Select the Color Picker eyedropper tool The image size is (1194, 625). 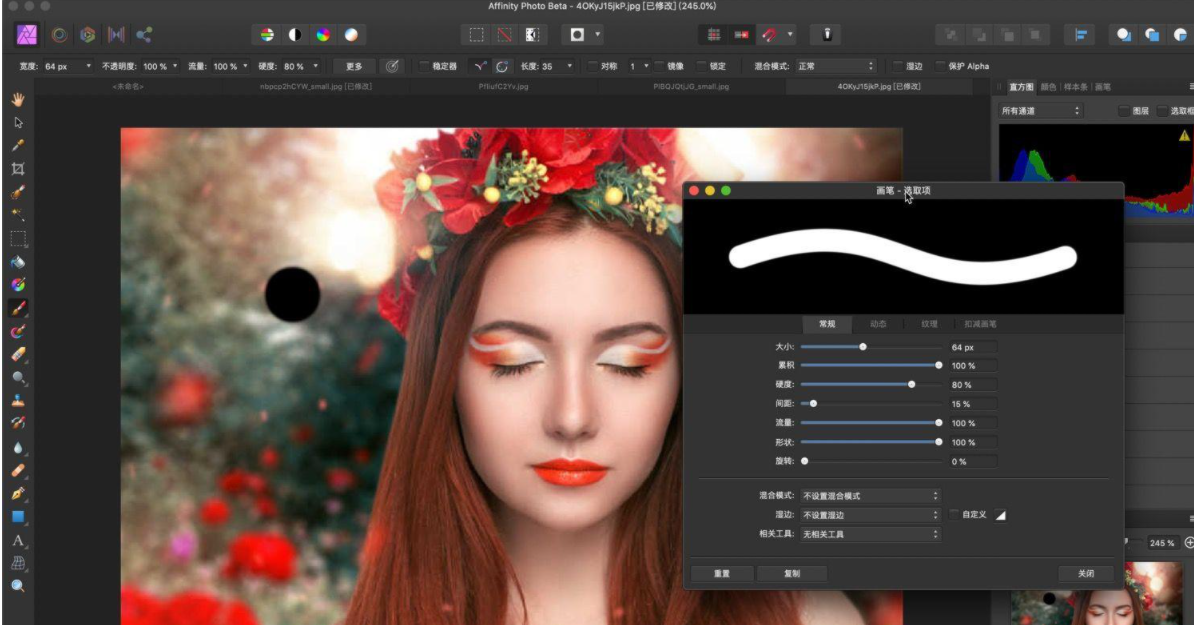tap(18, 145)
